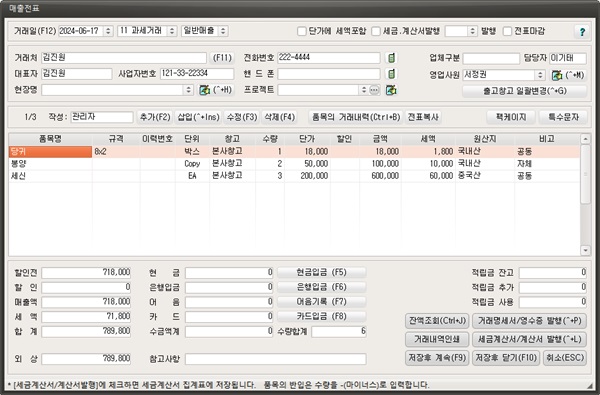Click the 삽입(^+Ins) button
This screenshot has width=600, height=395.
tap(199, 117)
